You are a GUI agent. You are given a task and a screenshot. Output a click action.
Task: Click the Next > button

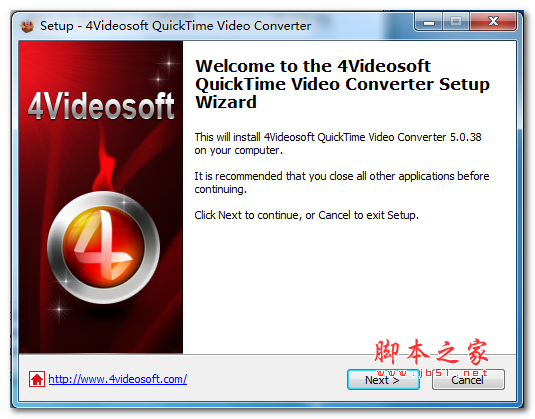coord(383,379)
